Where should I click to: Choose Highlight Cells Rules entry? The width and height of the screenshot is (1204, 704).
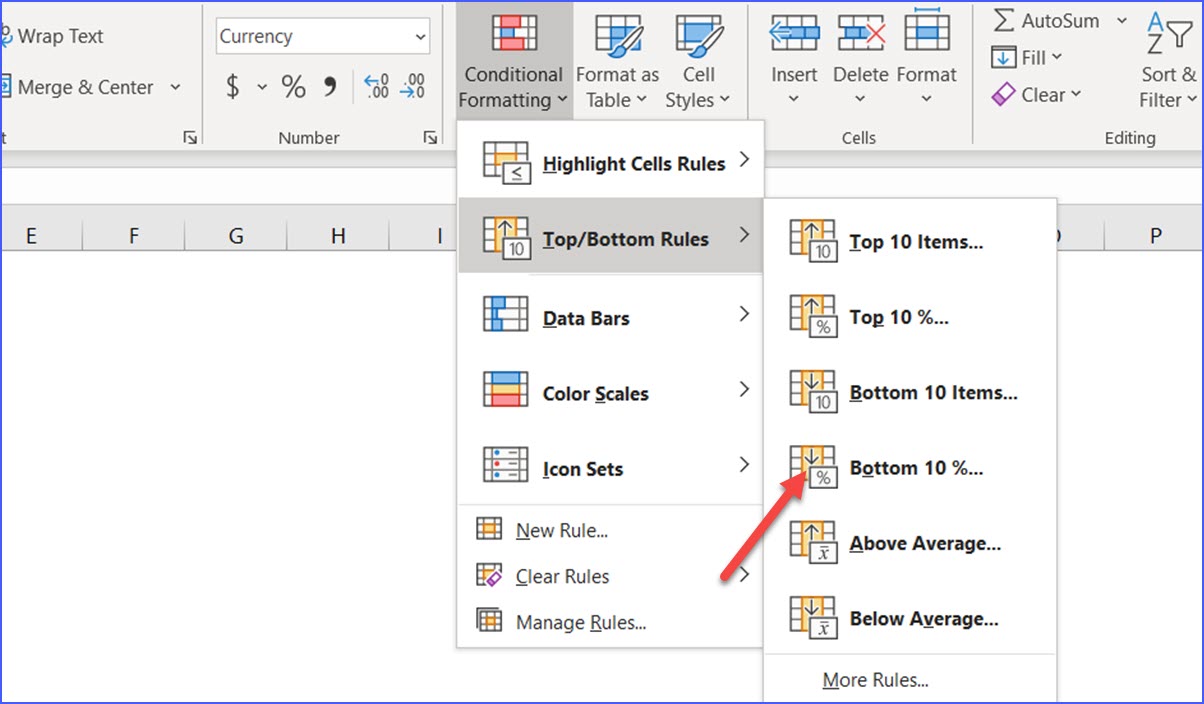[634, 163]
